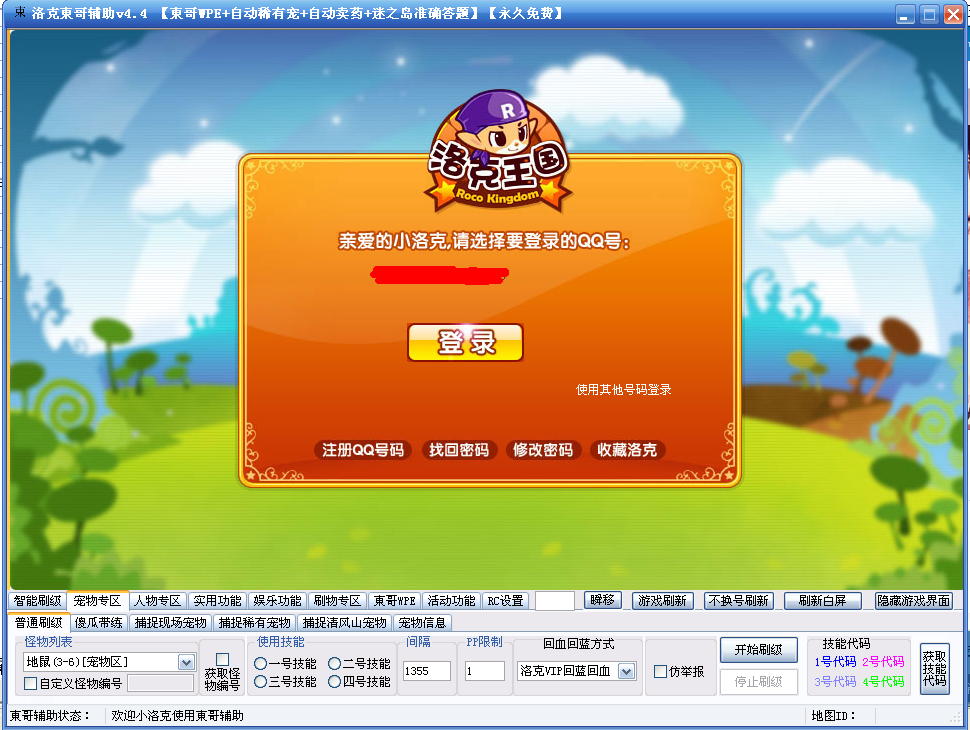Click 隐藏游戏界面 button
Screen dimensions: 970x730
[914, 601]
